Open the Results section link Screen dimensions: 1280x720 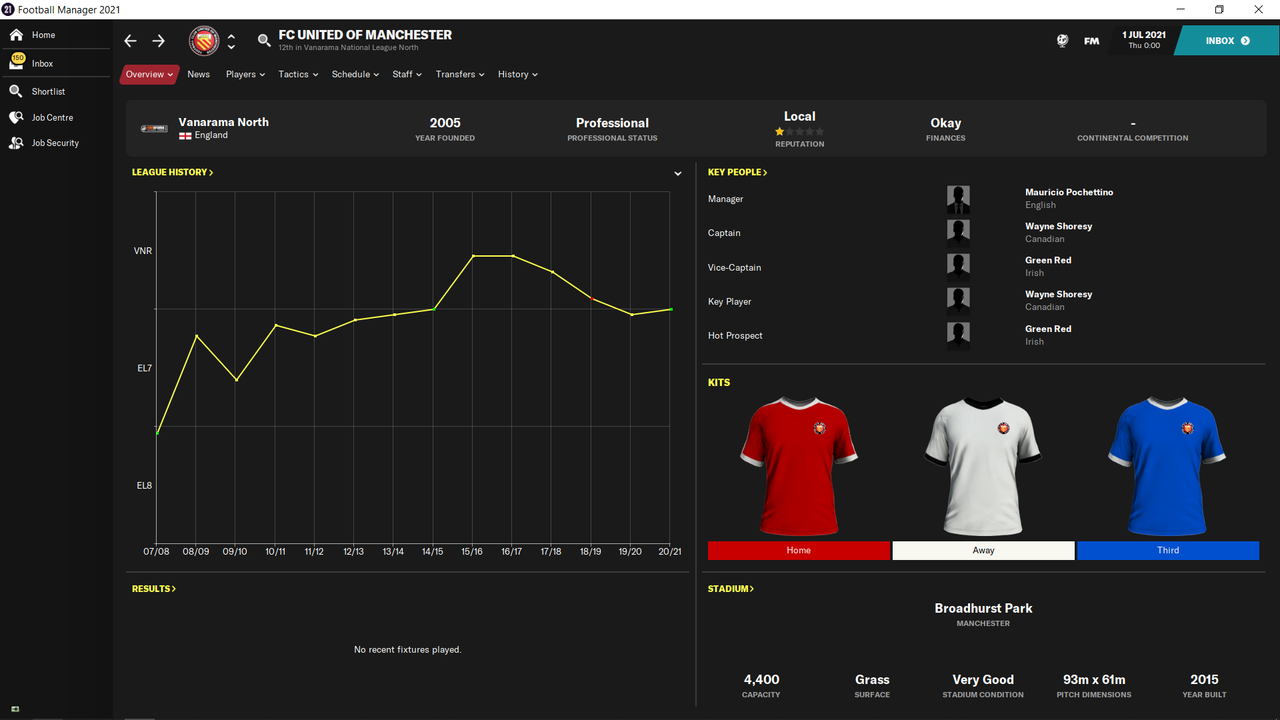point(154,589)
